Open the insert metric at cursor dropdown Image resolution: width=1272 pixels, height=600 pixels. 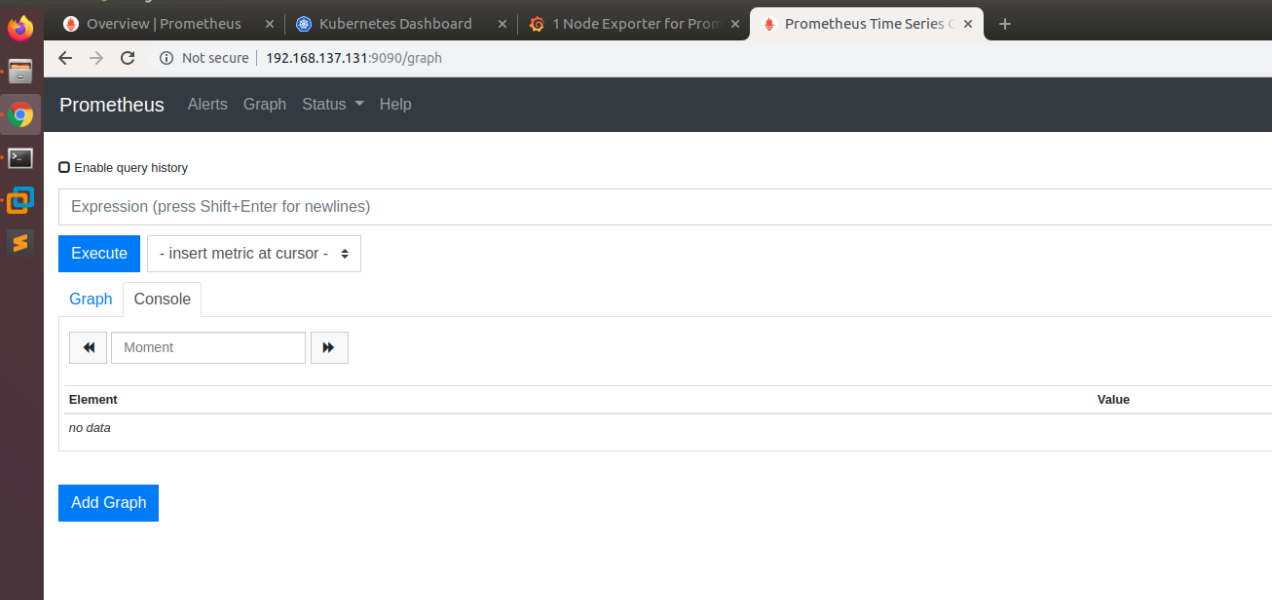(254, 254)
